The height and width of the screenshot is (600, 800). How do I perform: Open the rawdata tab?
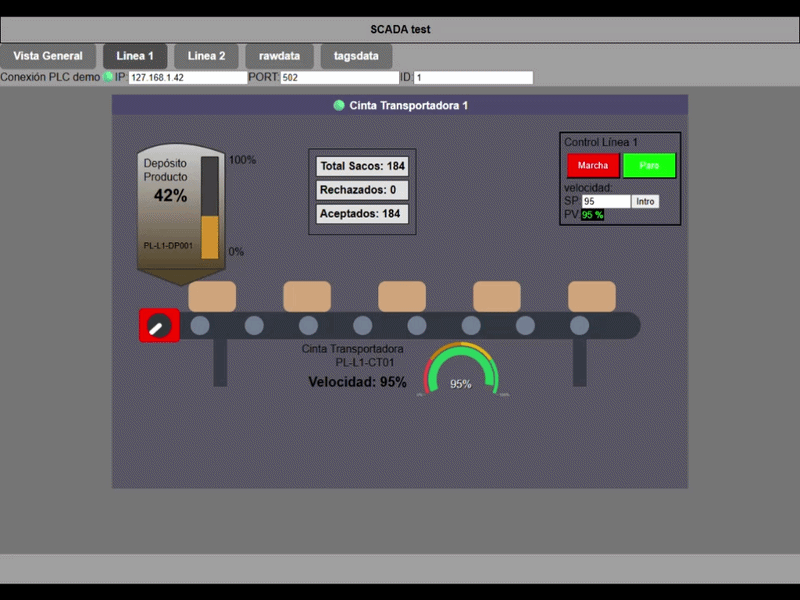point(279,56)
